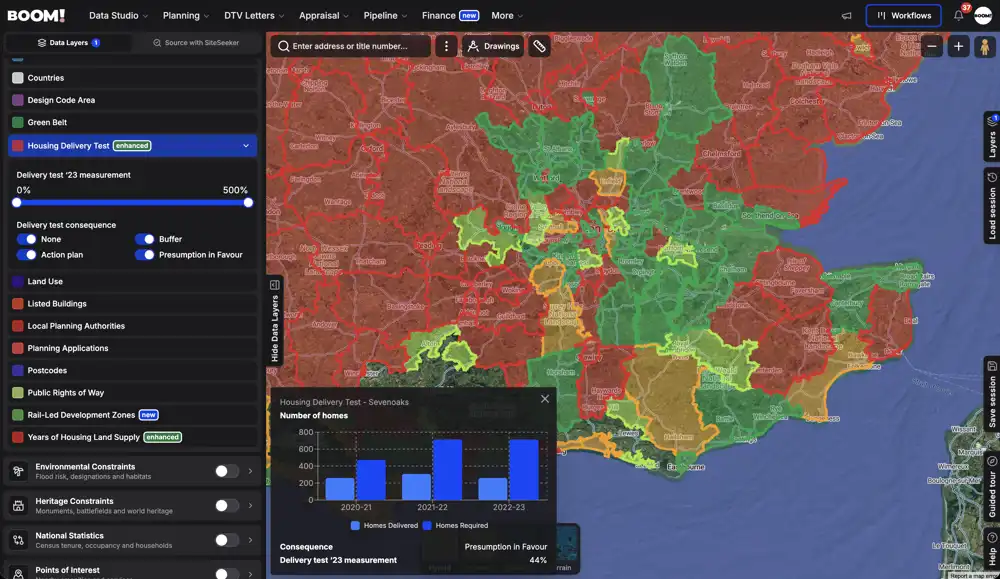Image resolution: width=1000 pixels, height=579 pixels.
Task: Click the address or title number search field
Action: click(x=351, y=46)
